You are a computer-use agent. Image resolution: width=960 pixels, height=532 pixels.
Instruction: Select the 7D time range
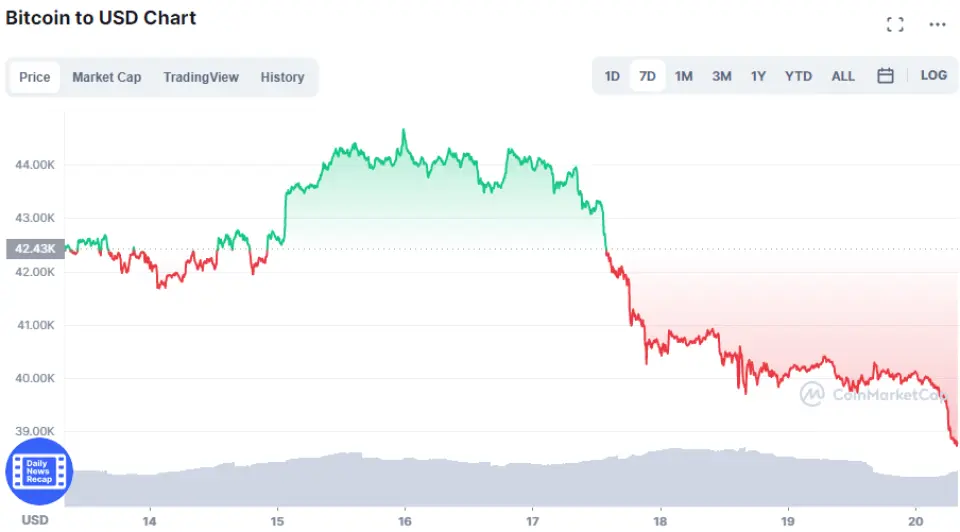click(x=647, y=76)
